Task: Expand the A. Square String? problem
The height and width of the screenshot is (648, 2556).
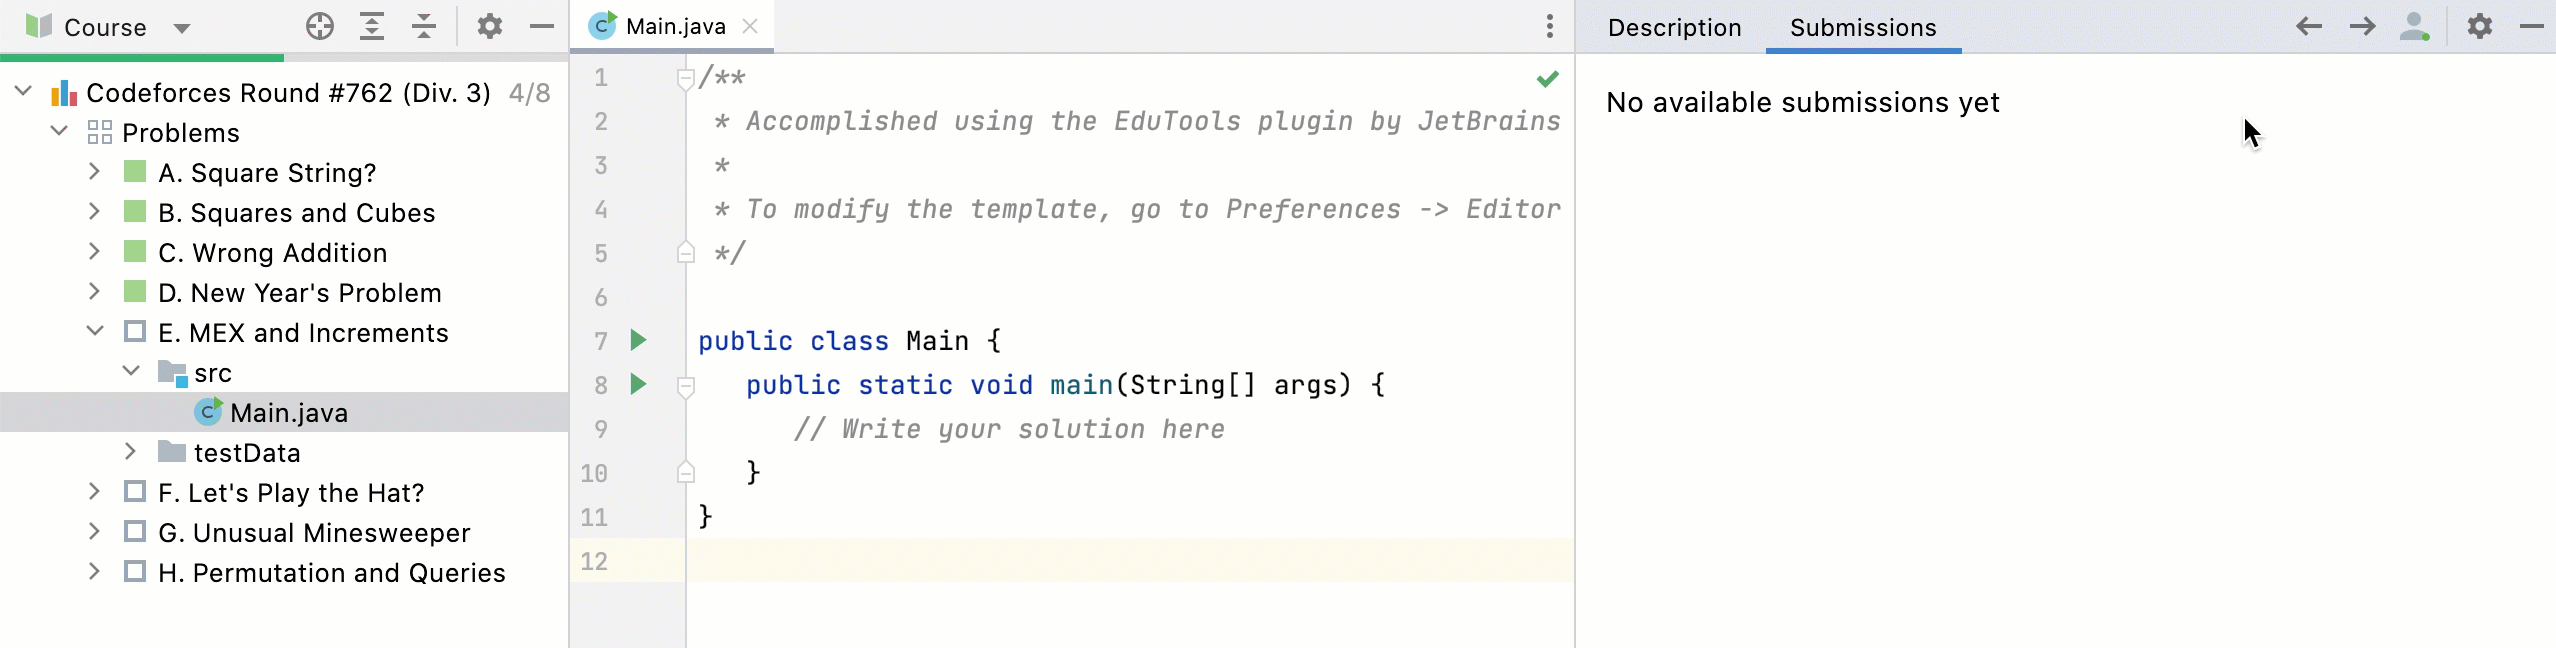Action: [x=94, y=171]
